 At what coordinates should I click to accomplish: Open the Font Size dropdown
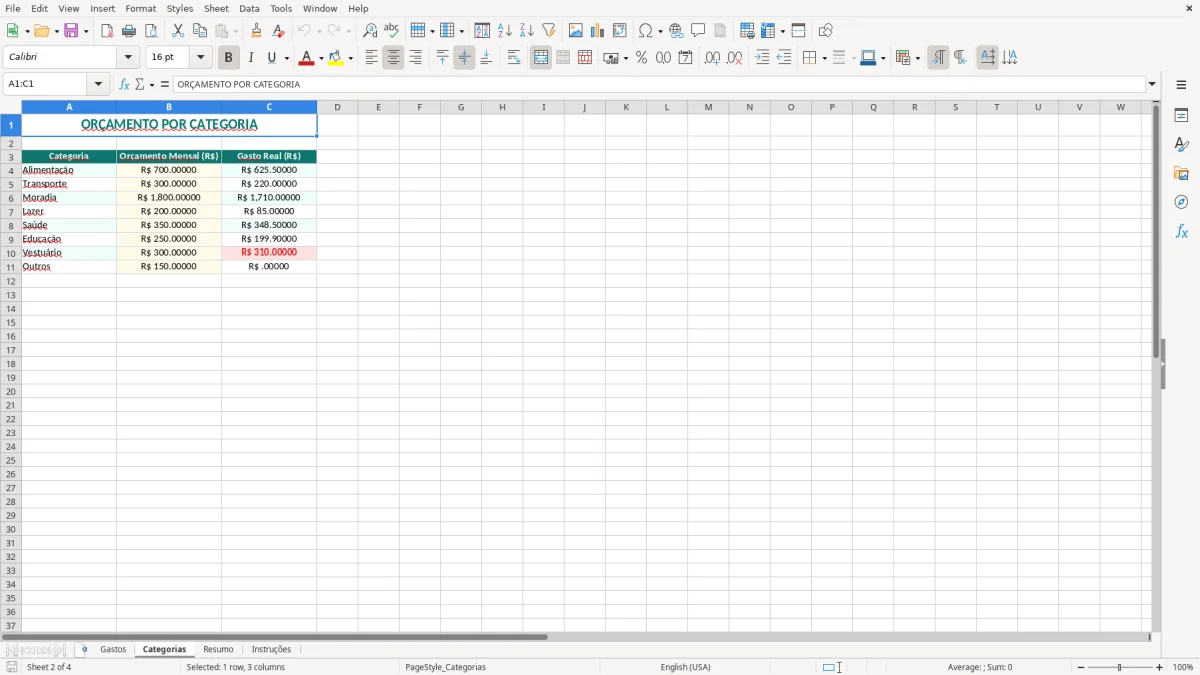point(200,58)
